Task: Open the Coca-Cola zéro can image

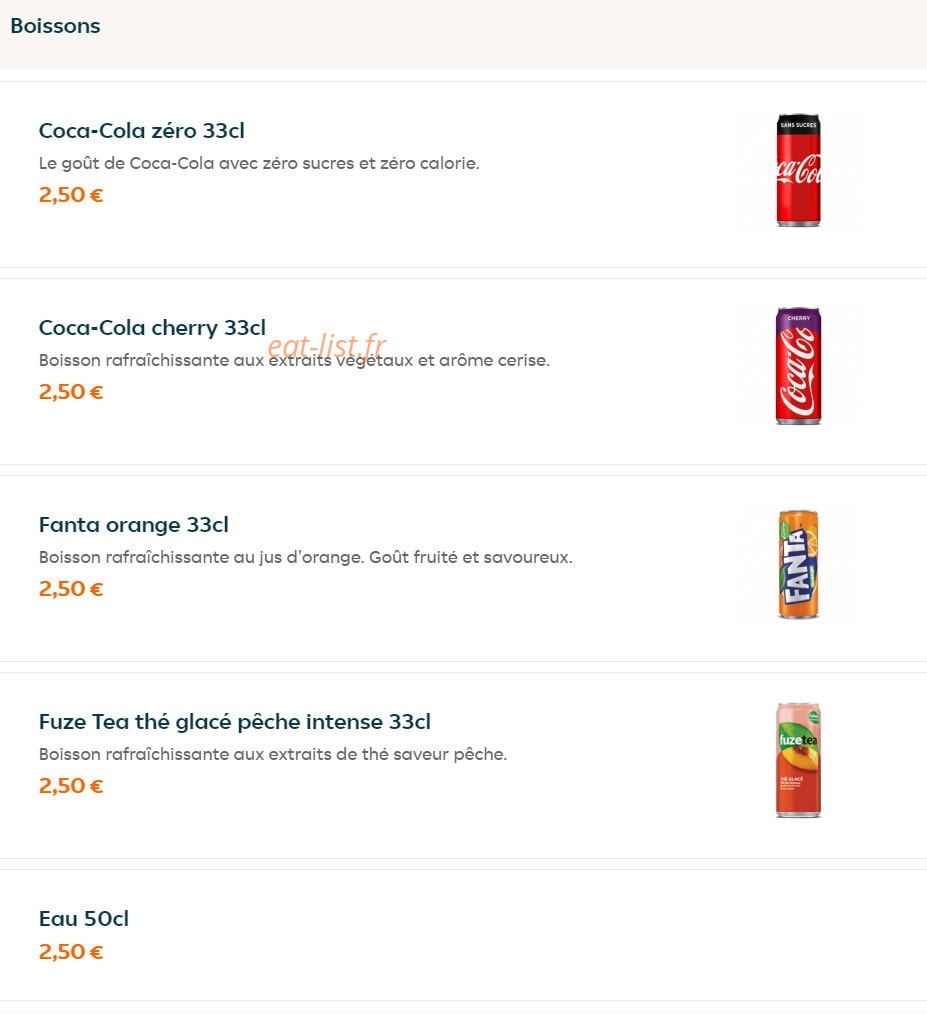Action: [x=798, y=171]
